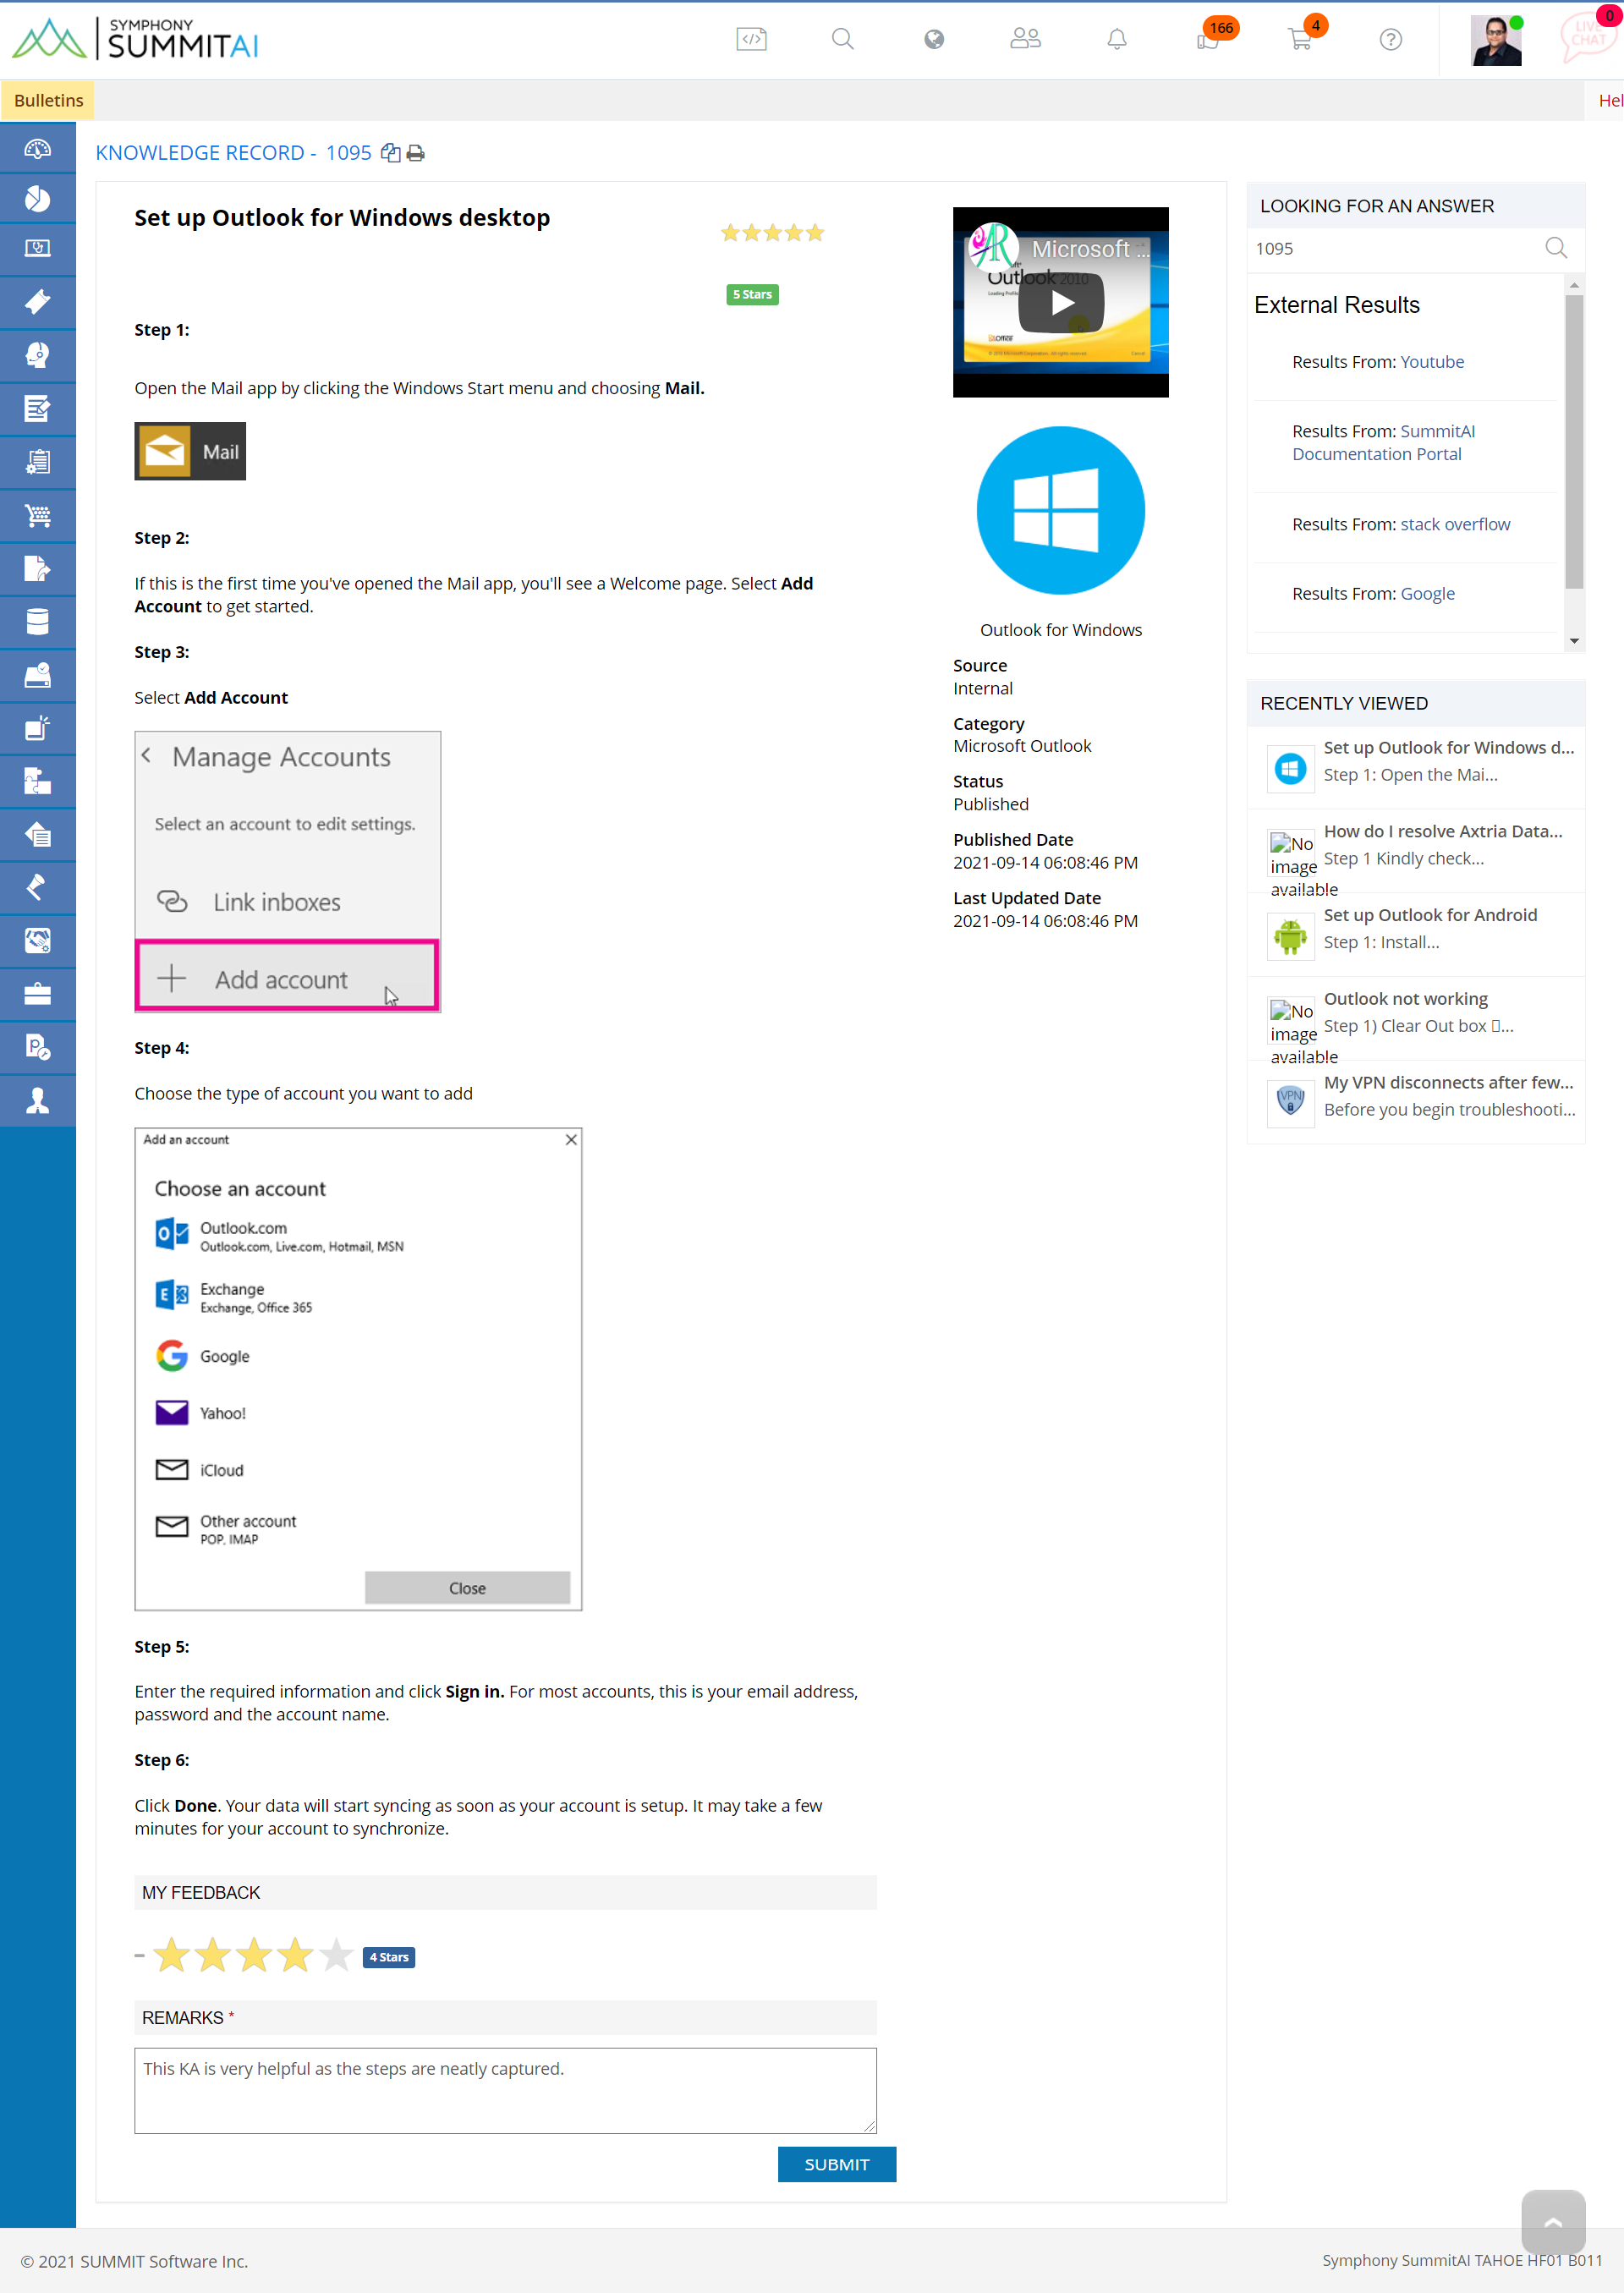Submit the feedback
The width and height of the screenshot is (1624, 2293).
(837, 2164)
